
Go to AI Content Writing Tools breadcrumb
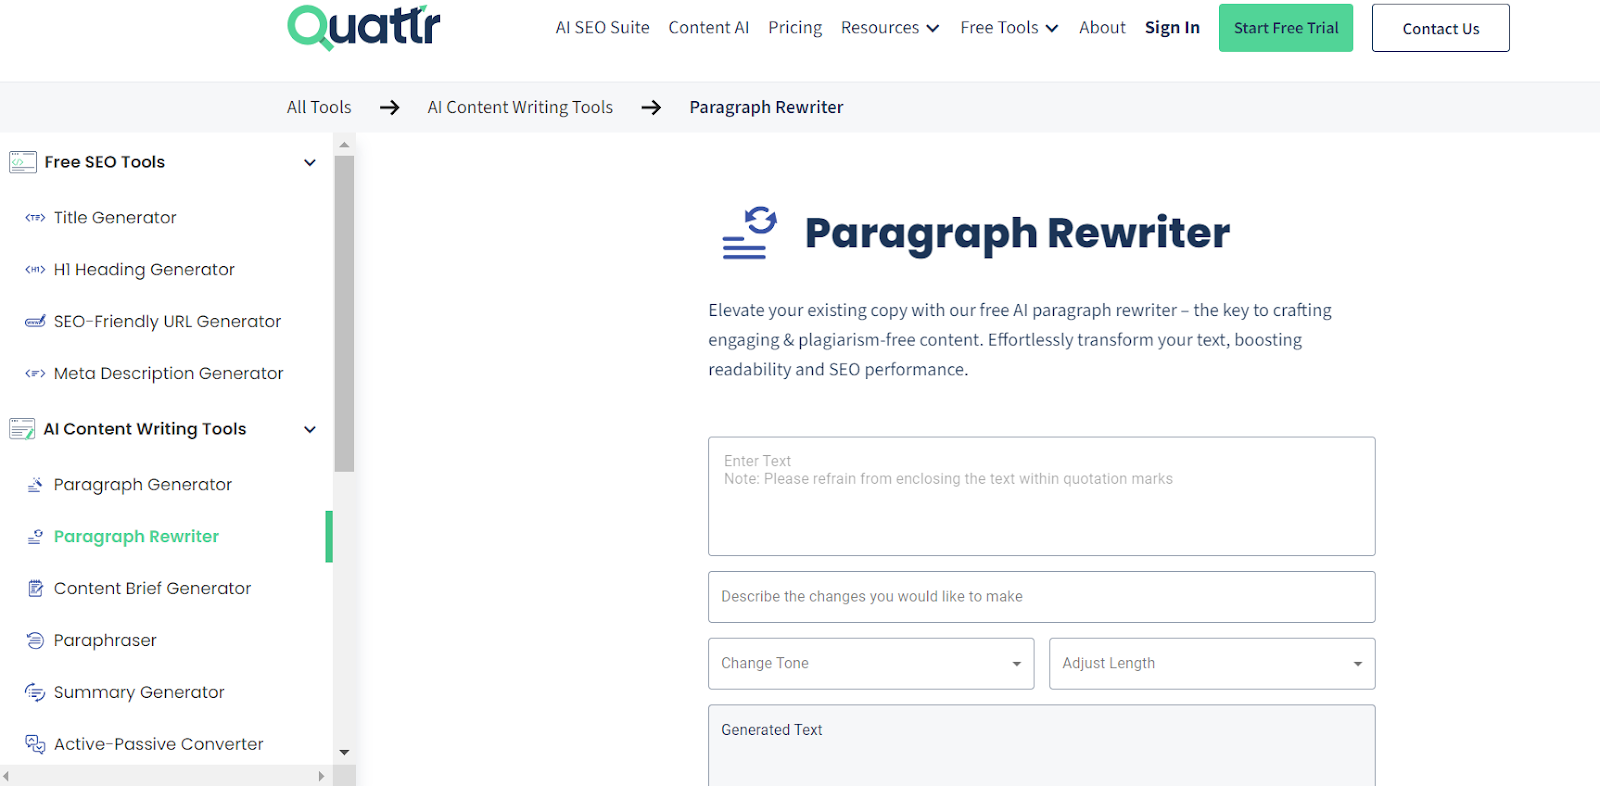(x=520, y=107)
